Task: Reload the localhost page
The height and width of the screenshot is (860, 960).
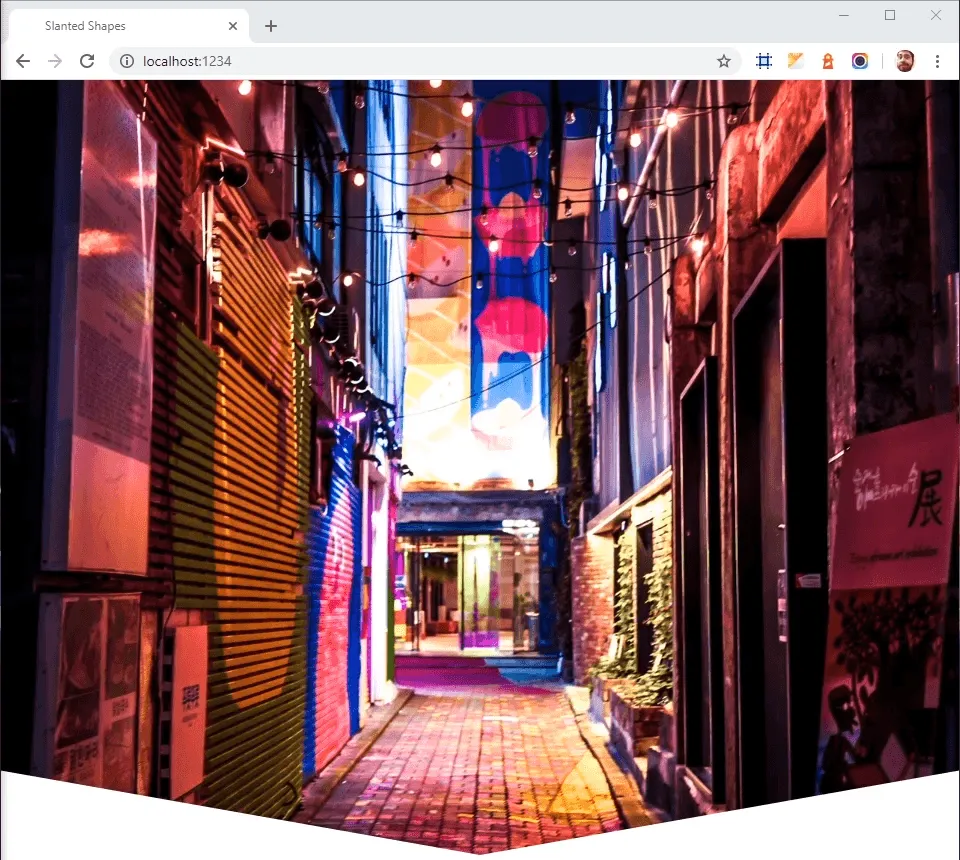Action: [x=87, y=61]
